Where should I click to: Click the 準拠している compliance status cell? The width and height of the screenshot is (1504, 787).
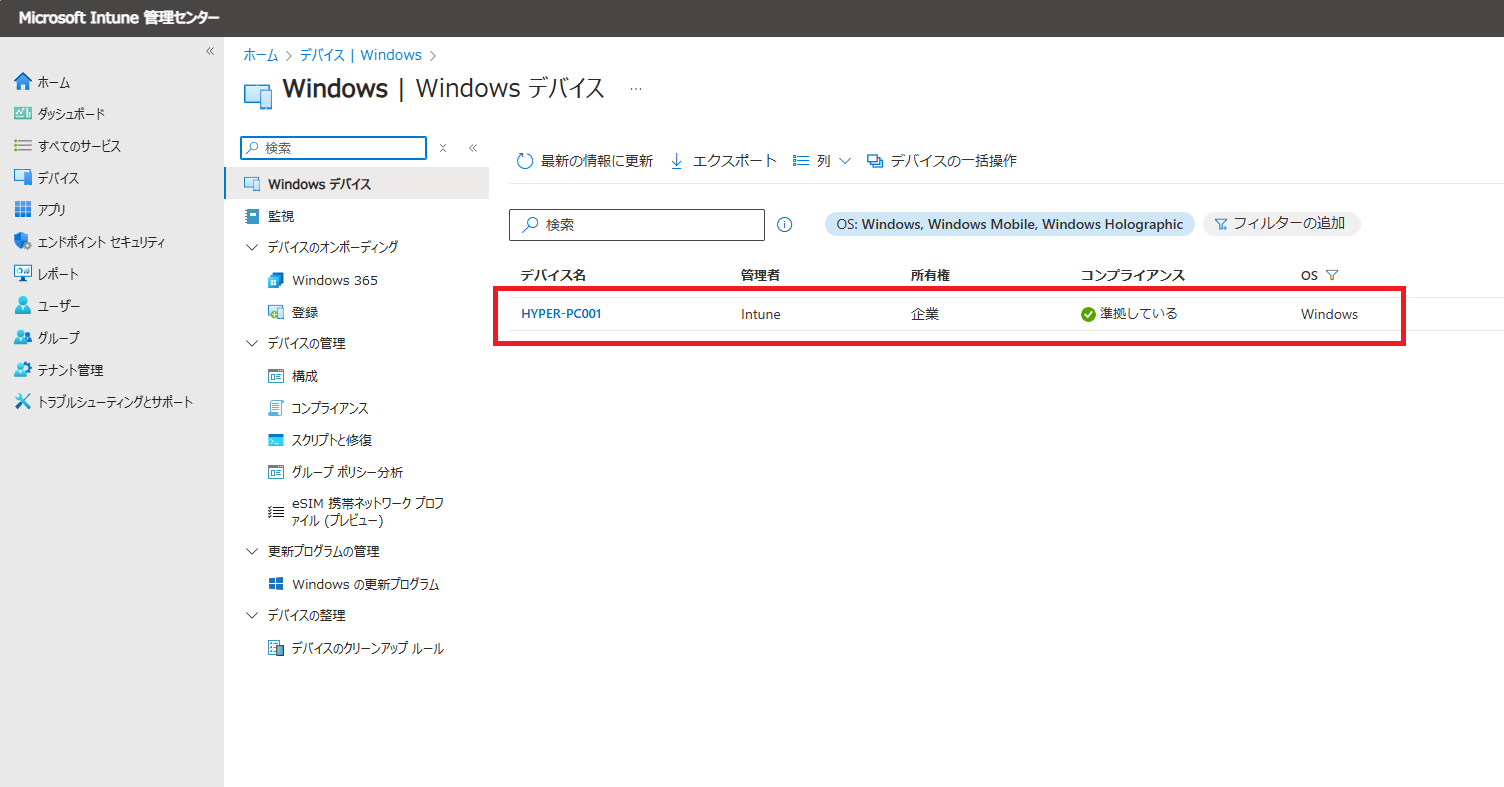pyautogui.click(x=1130, y=314)
